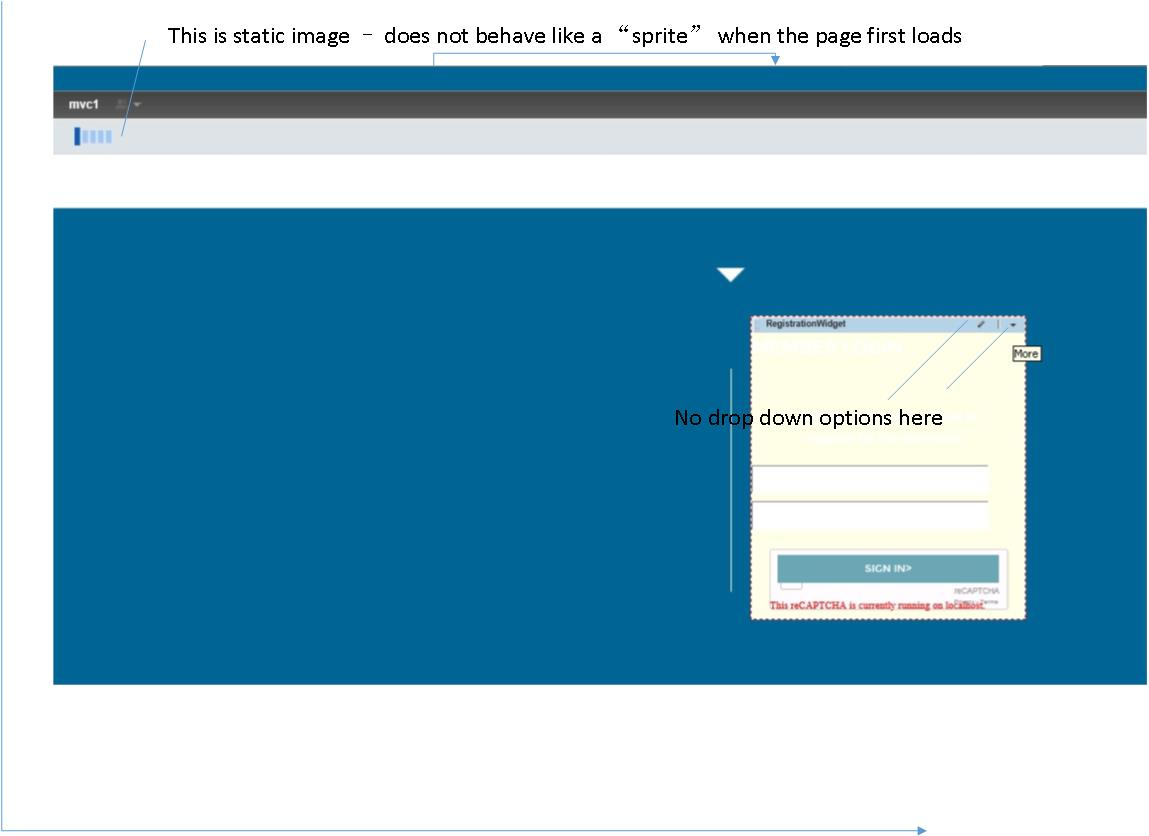Tick the reCAPTCHA verification checkbox
This screenshot has width=1149, height=836.
point(790,586)
